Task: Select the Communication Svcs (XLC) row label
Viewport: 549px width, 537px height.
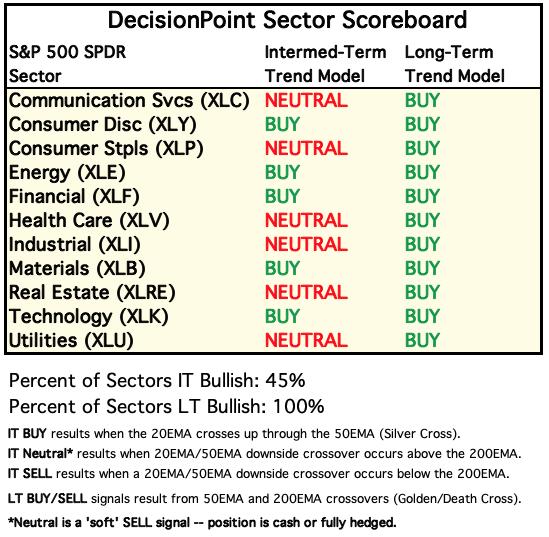Action: pos(129,101)
